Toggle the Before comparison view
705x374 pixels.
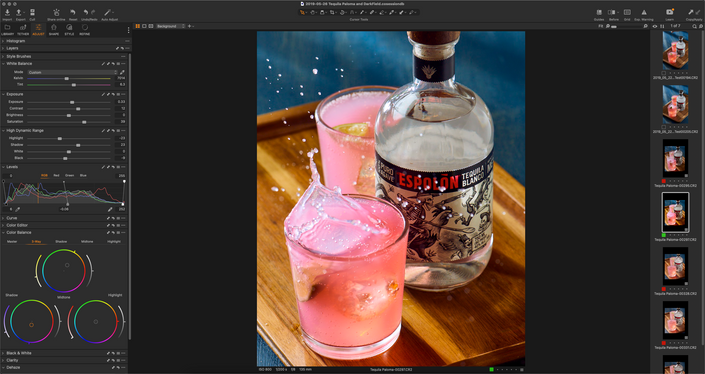click(x=611, y=13)
